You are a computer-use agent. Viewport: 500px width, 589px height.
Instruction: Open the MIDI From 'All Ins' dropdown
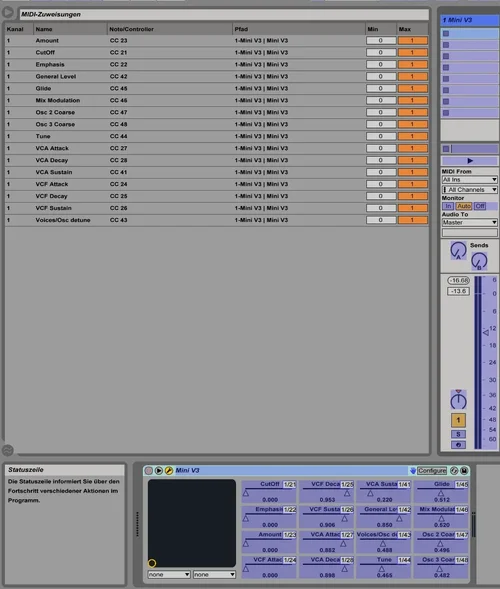pyautogui.click(x=470, y=180)
